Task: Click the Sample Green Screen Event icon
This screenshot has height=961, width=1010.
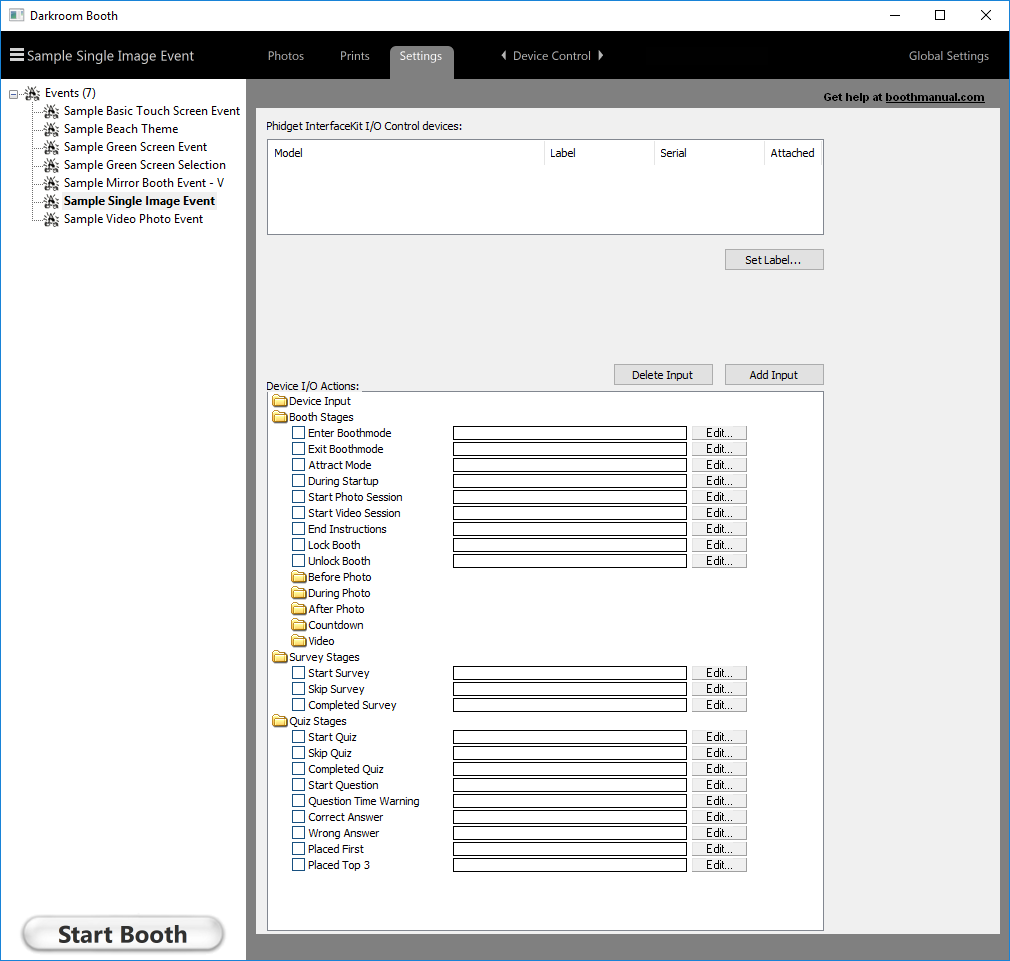Action: tap(52, 147)
